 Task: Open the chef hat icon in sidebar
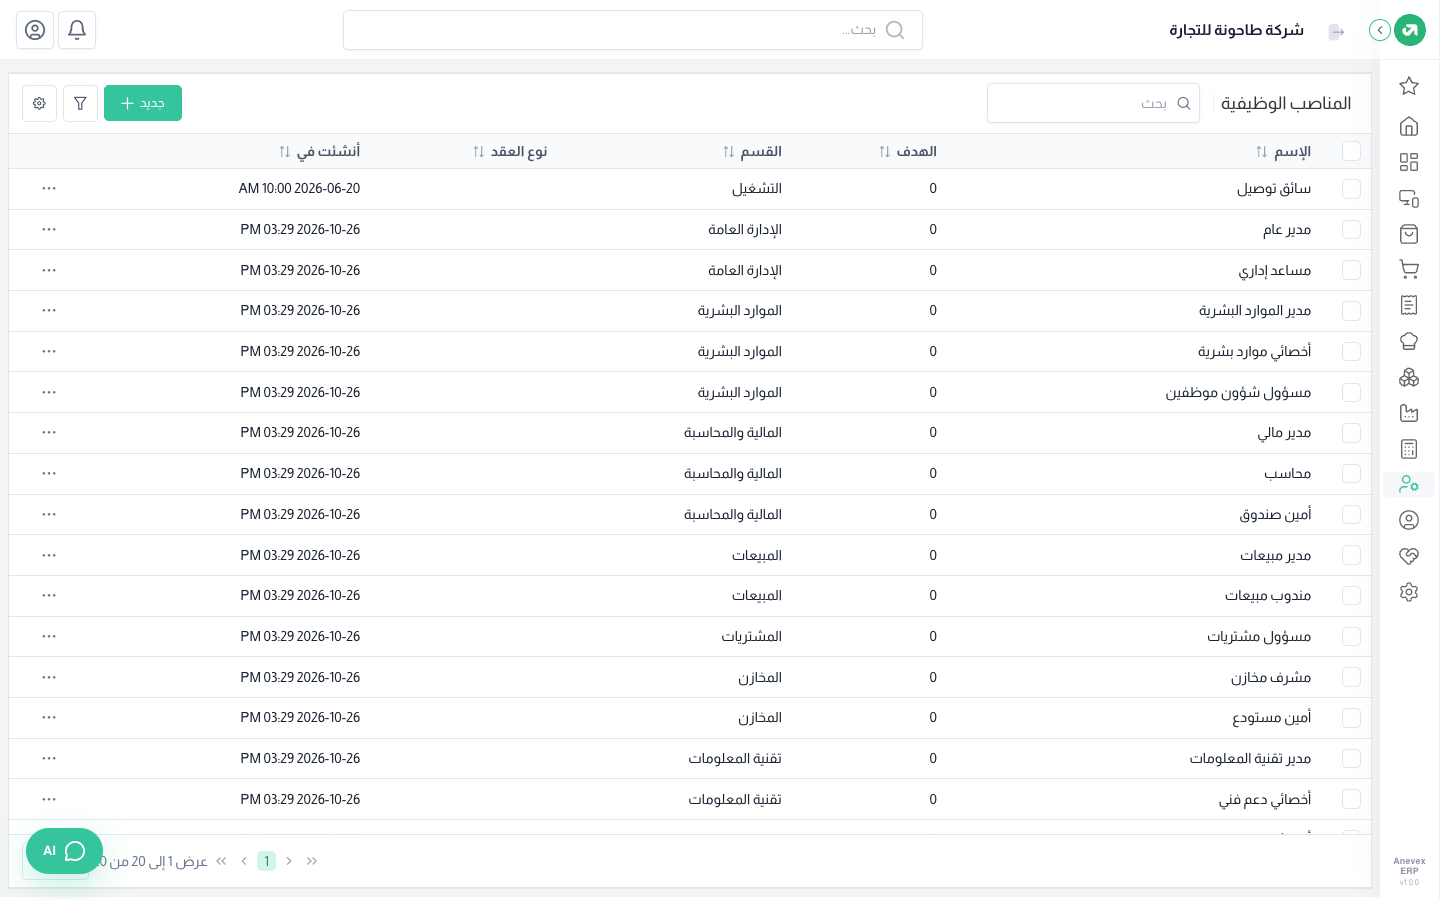click(x=1409, y=341)
